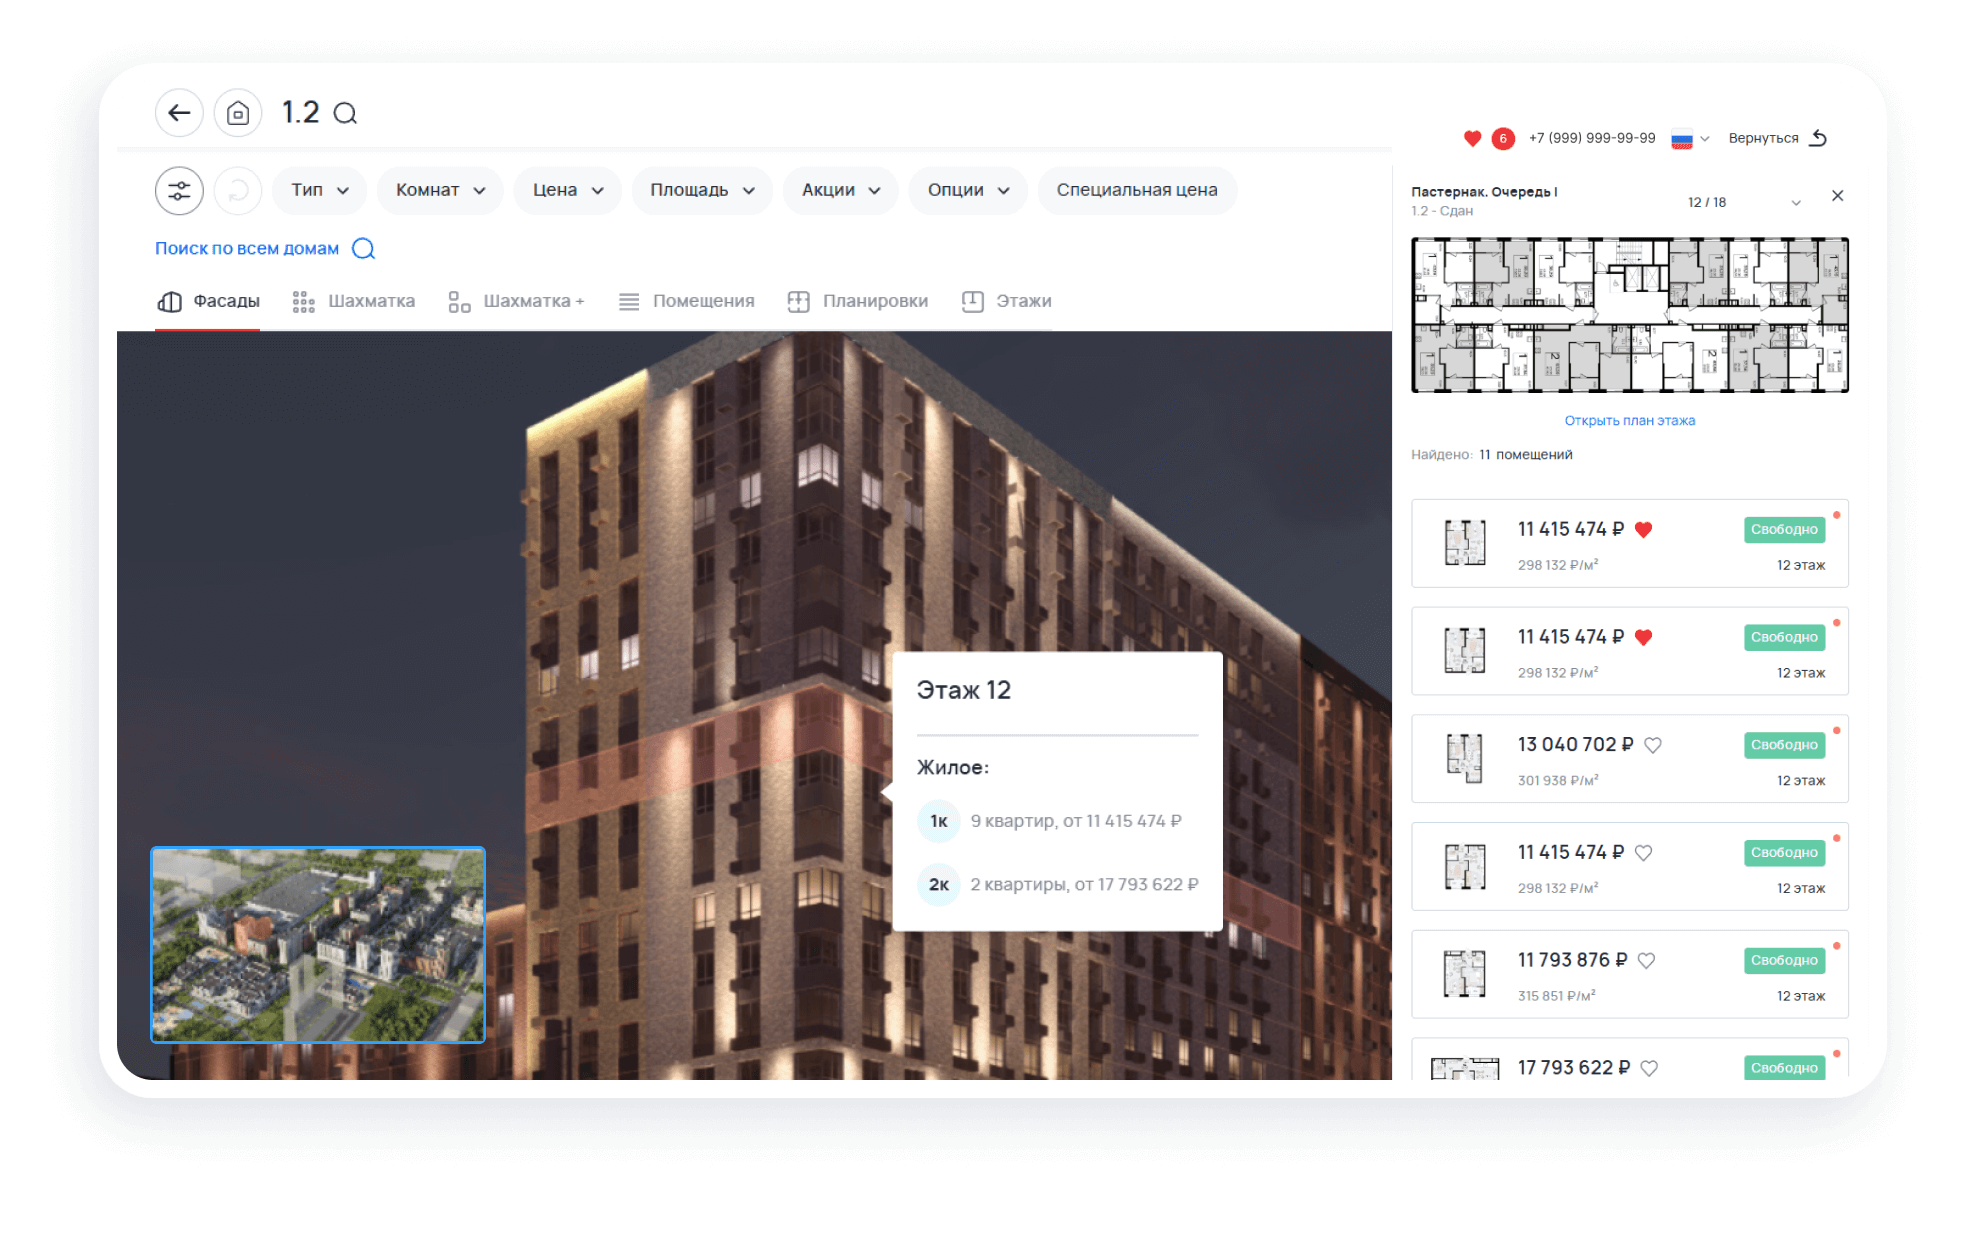Click the Открыть план этажа link
The width and height of the screenshot is (1986, 1233).
tap(1629, 421)
